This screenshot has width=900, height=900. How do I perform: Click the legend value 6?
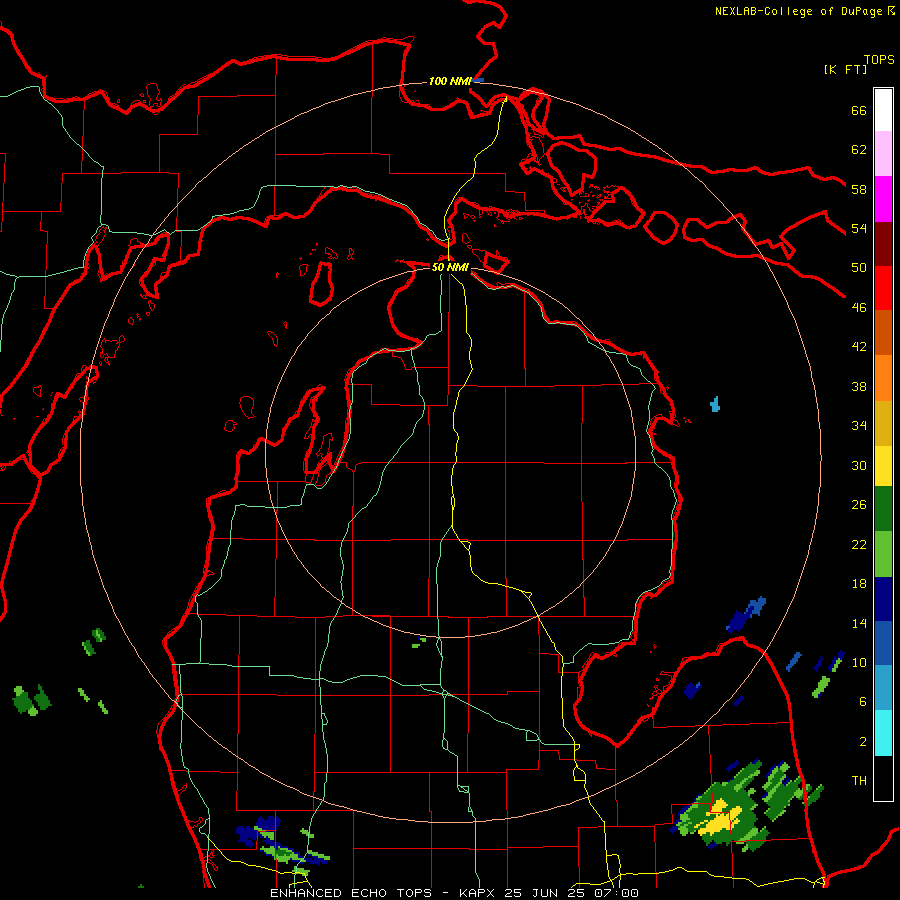tap(862, 701)
